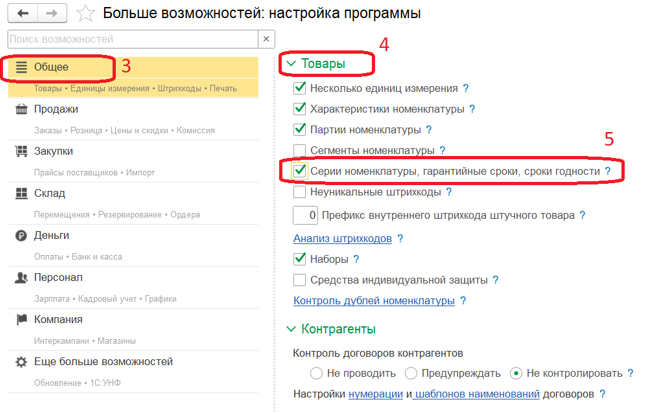Screen dimensions: 658x413
Task: Enable Сегменты номенклатуры checkbox
Action: (300, 151)
